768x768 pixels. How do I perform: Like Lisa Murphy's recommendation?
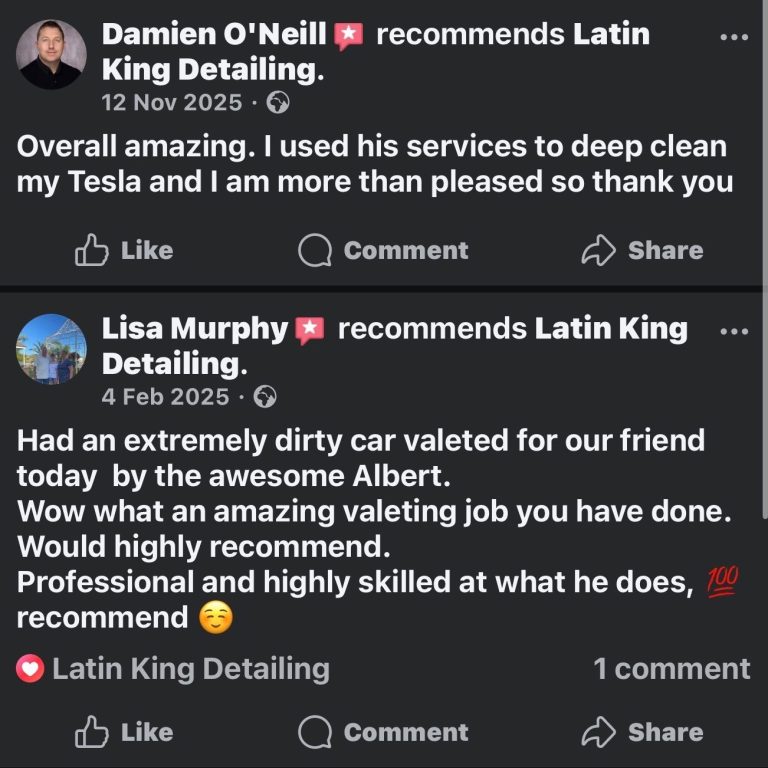coord(125,732)
